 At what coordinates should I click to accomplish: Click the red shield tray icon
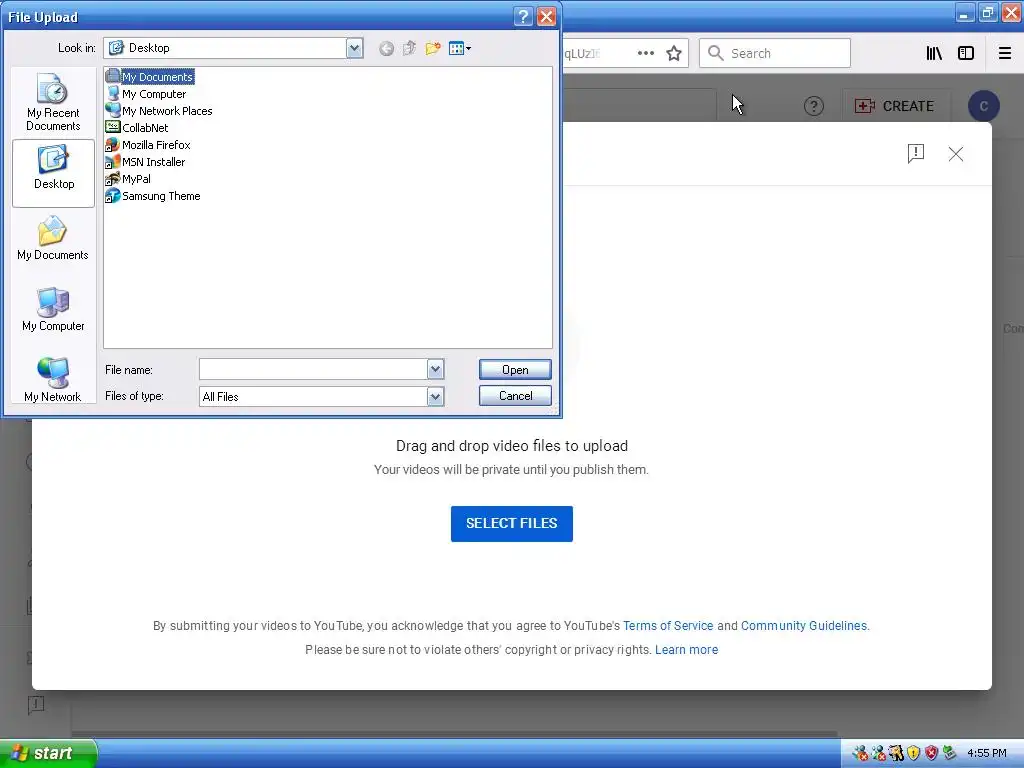point(931,754)
